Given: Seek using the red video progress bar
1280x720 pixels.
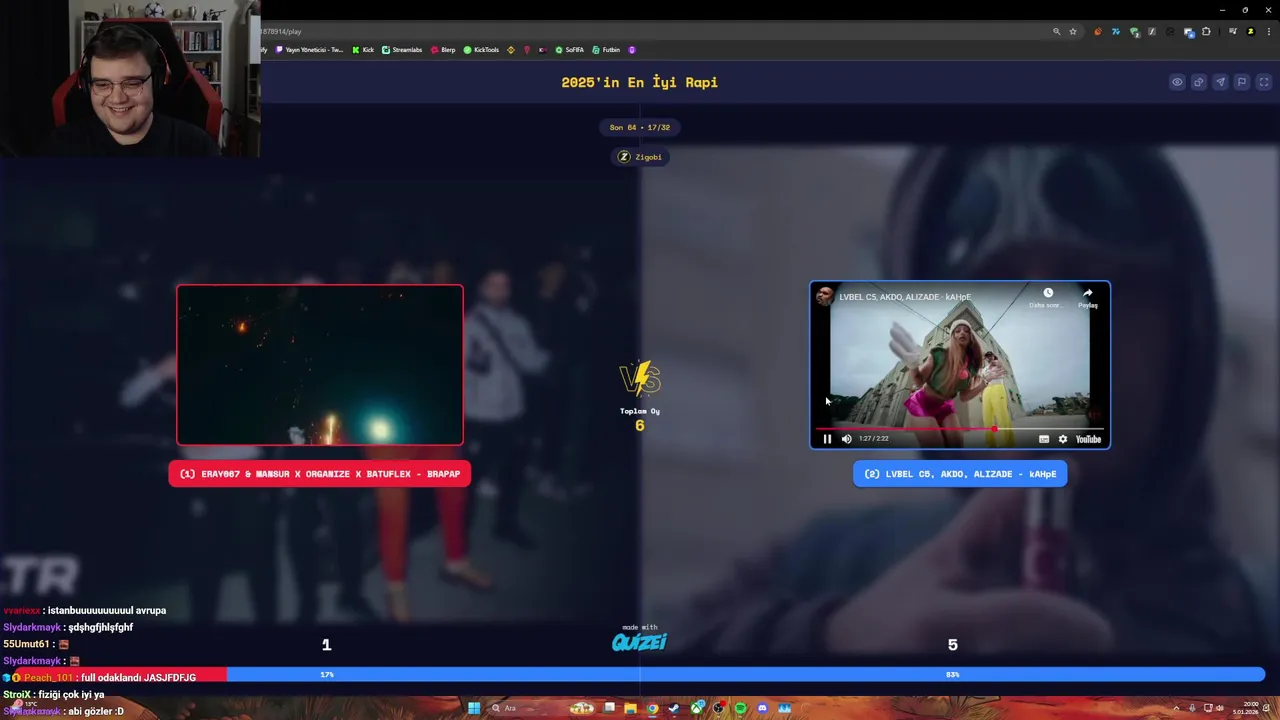Looking at the screenshot, I should [x=960, y=429].
